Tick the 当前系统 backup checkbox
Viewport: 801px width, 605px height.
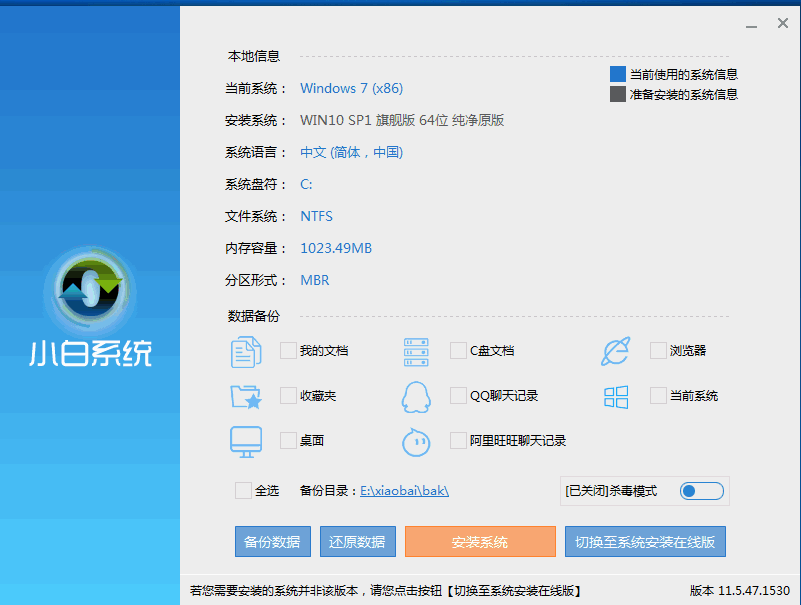[x=658, y=395]
